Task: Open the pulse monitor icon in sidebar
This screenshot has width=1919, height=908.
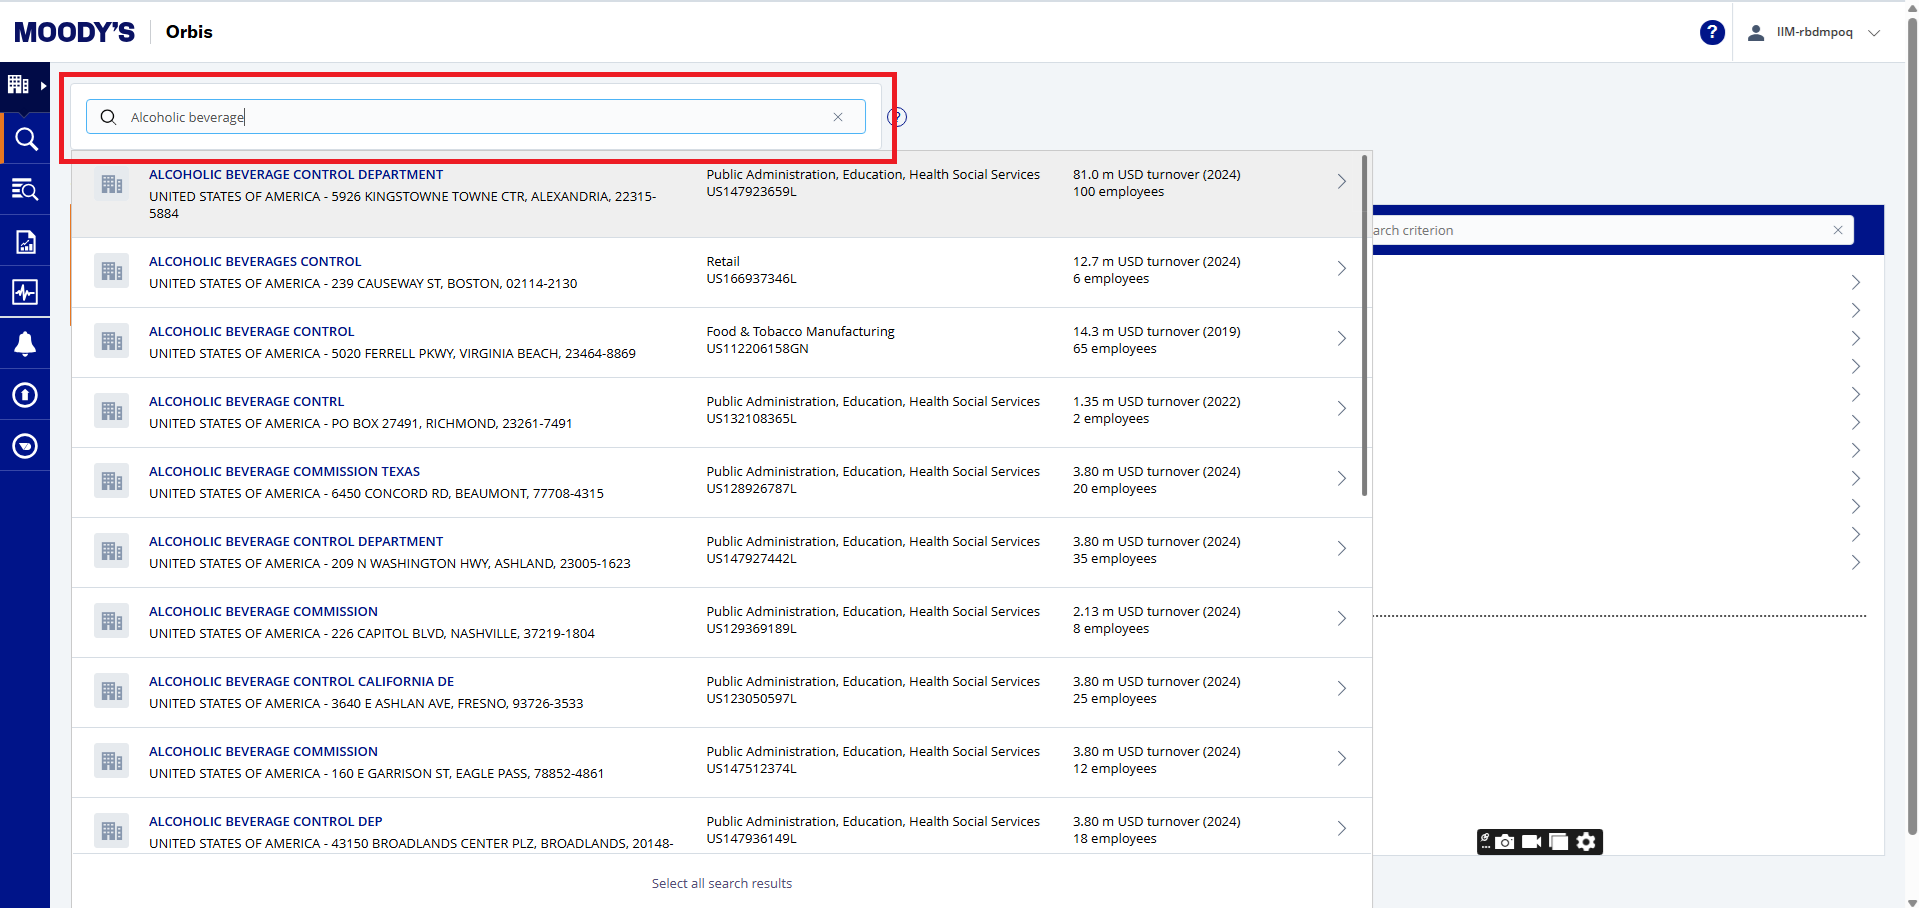Action: (x=25, y=292)
